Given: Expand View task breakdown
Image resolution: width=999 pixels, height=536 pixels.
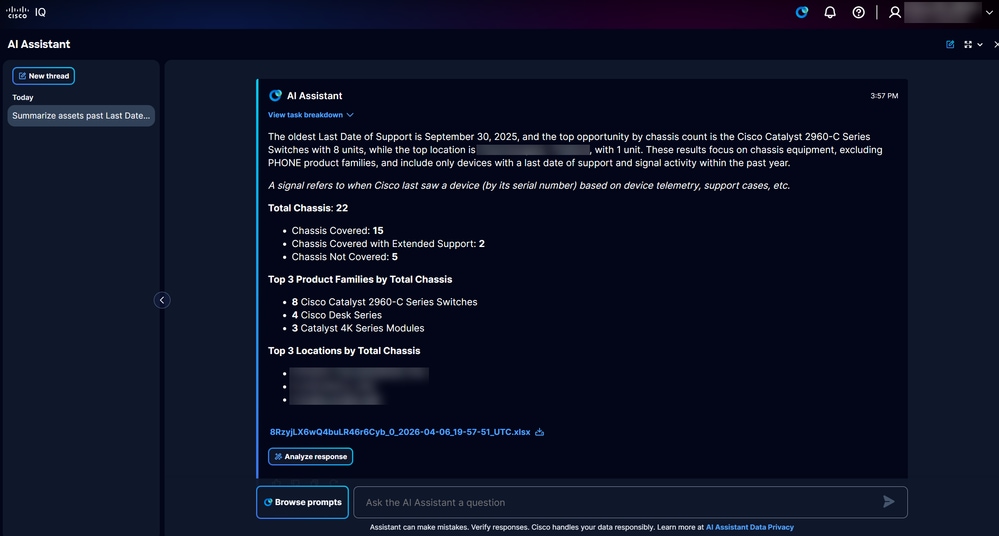Looking at the screenshot, I should point(310,115).
